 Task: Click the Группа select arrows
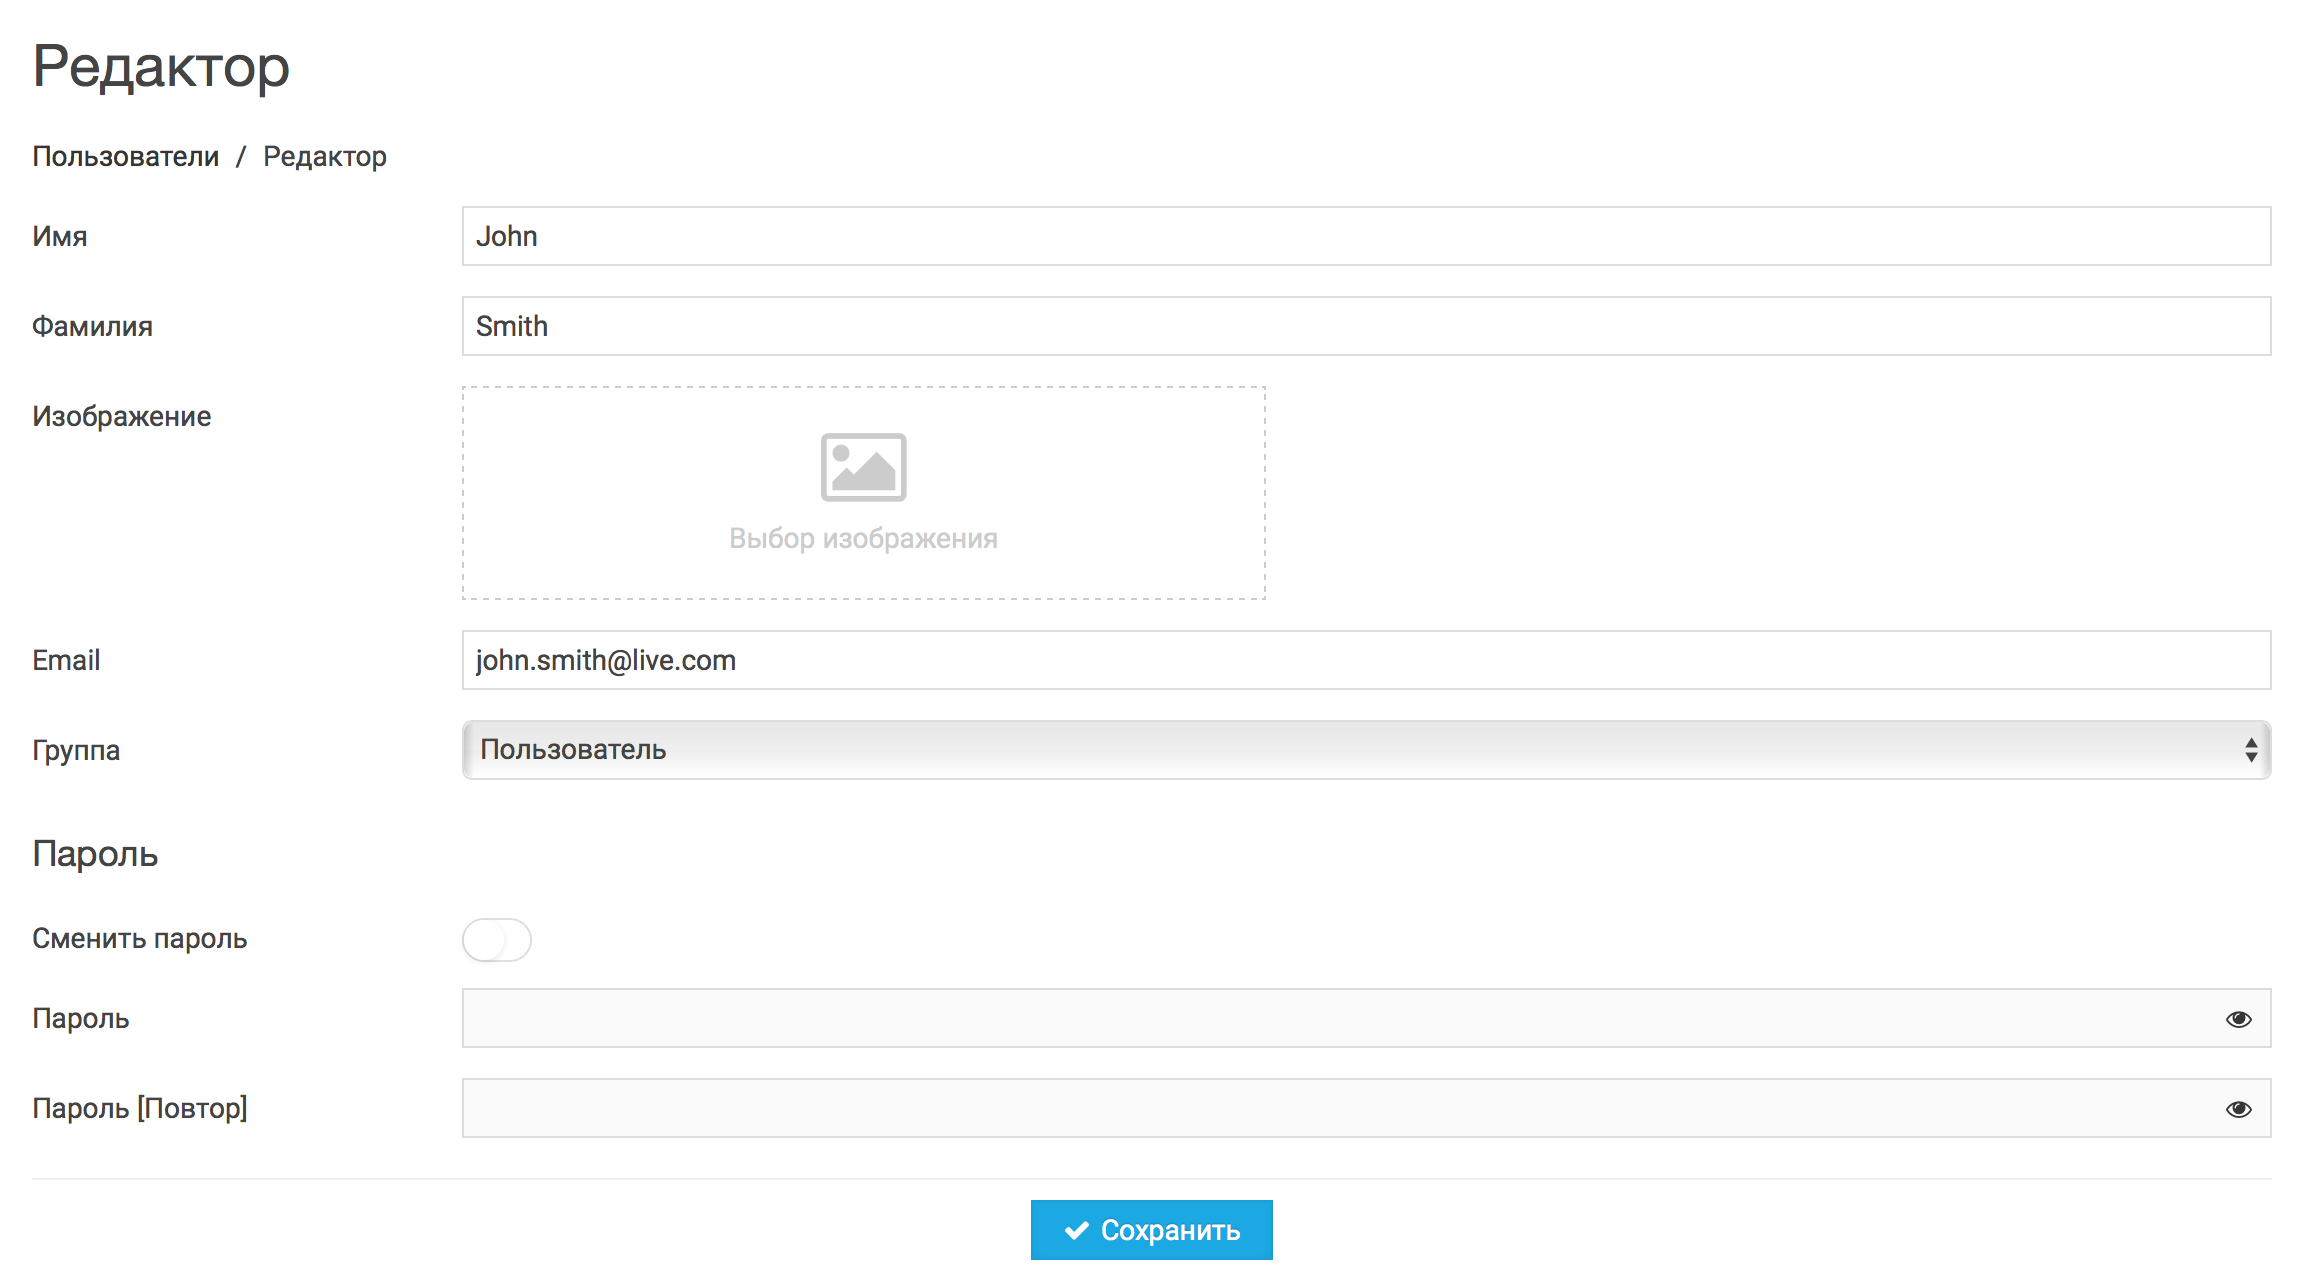2250,750
